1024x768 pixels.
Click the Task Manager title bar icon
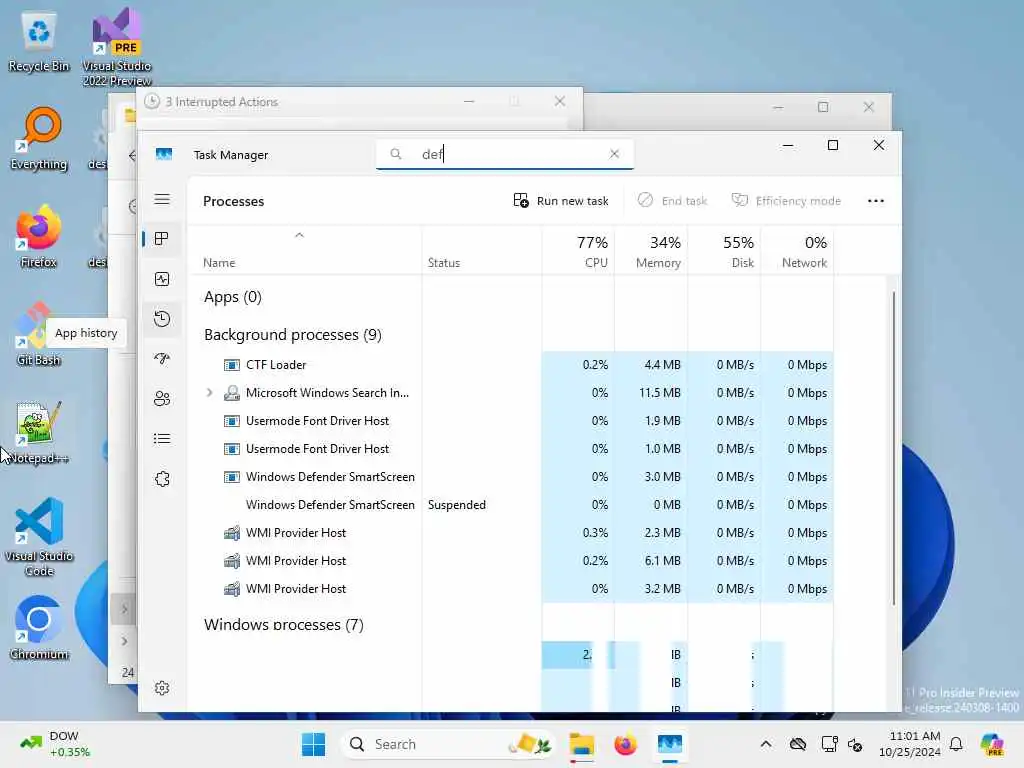164,155
